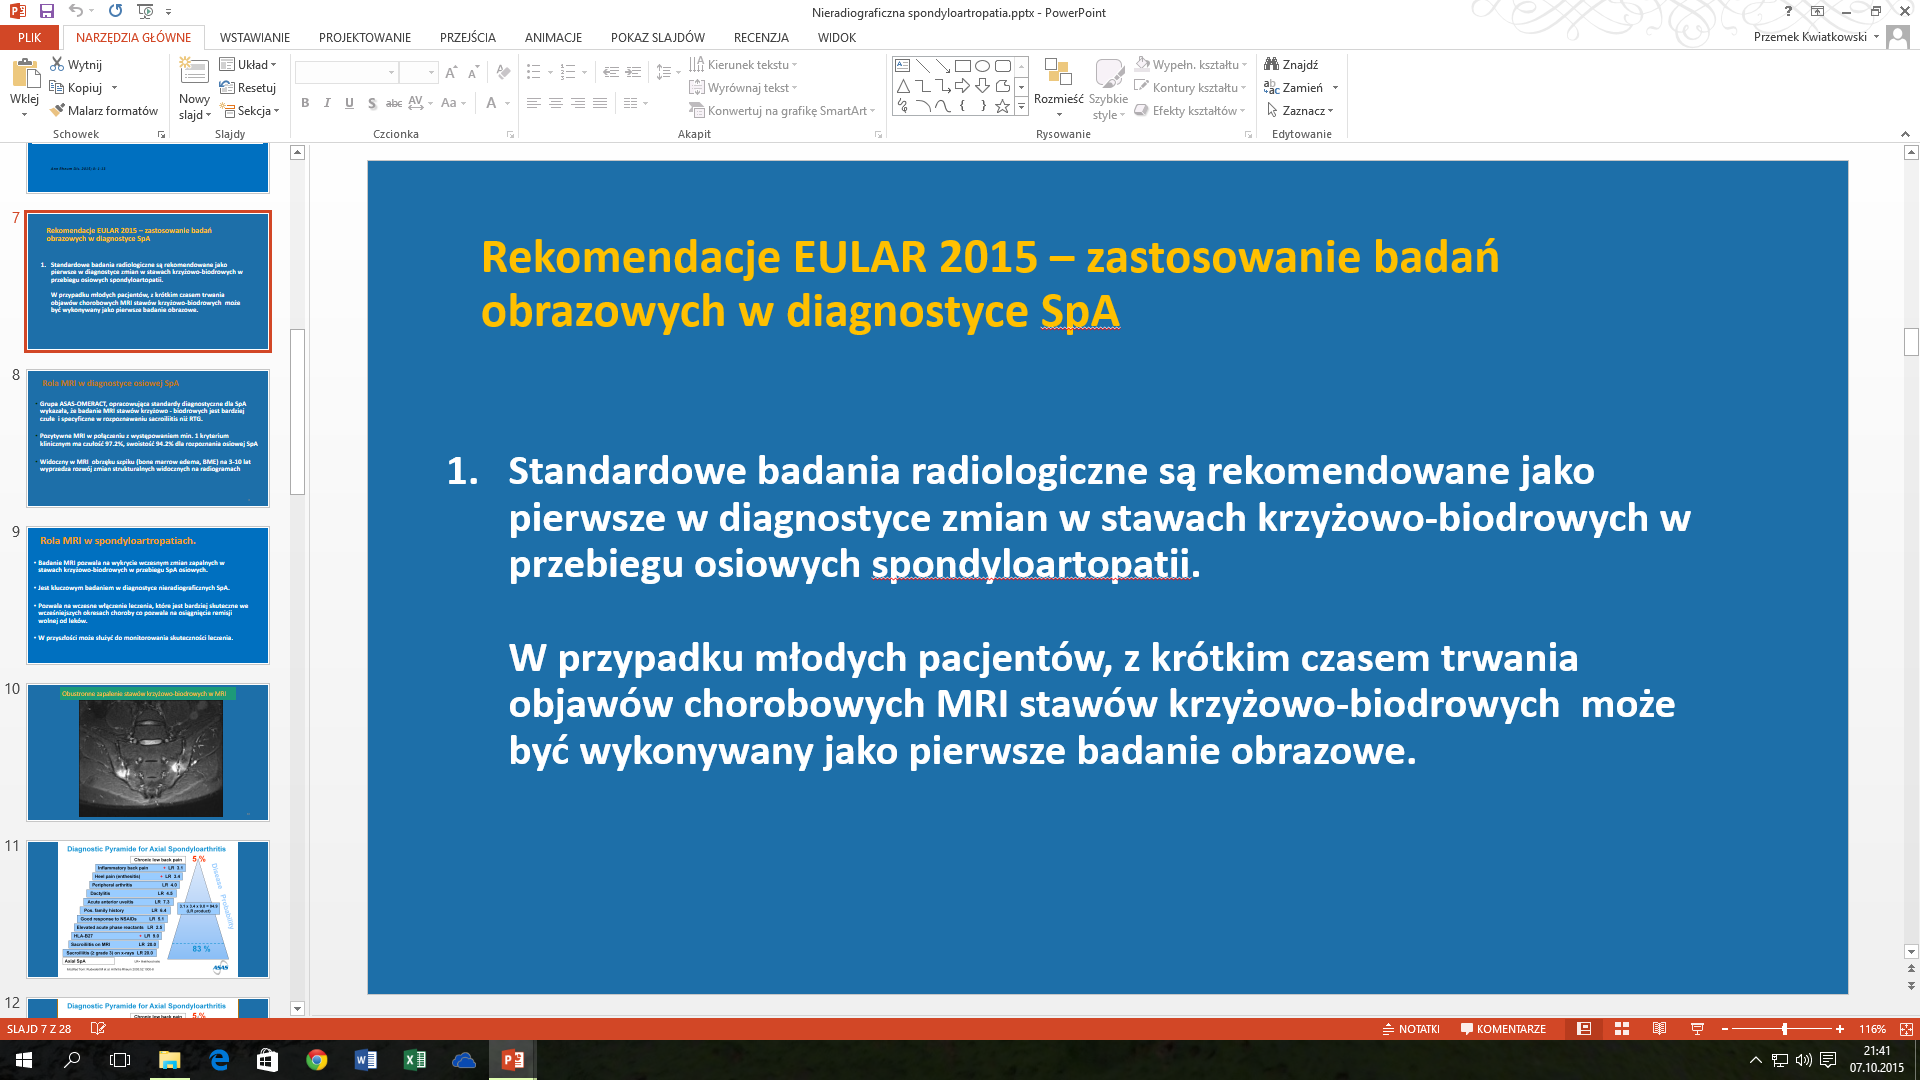Click the Undo arrow in title bar
The width and height of the screenshot is (1920, 1080).
point(76,11)
